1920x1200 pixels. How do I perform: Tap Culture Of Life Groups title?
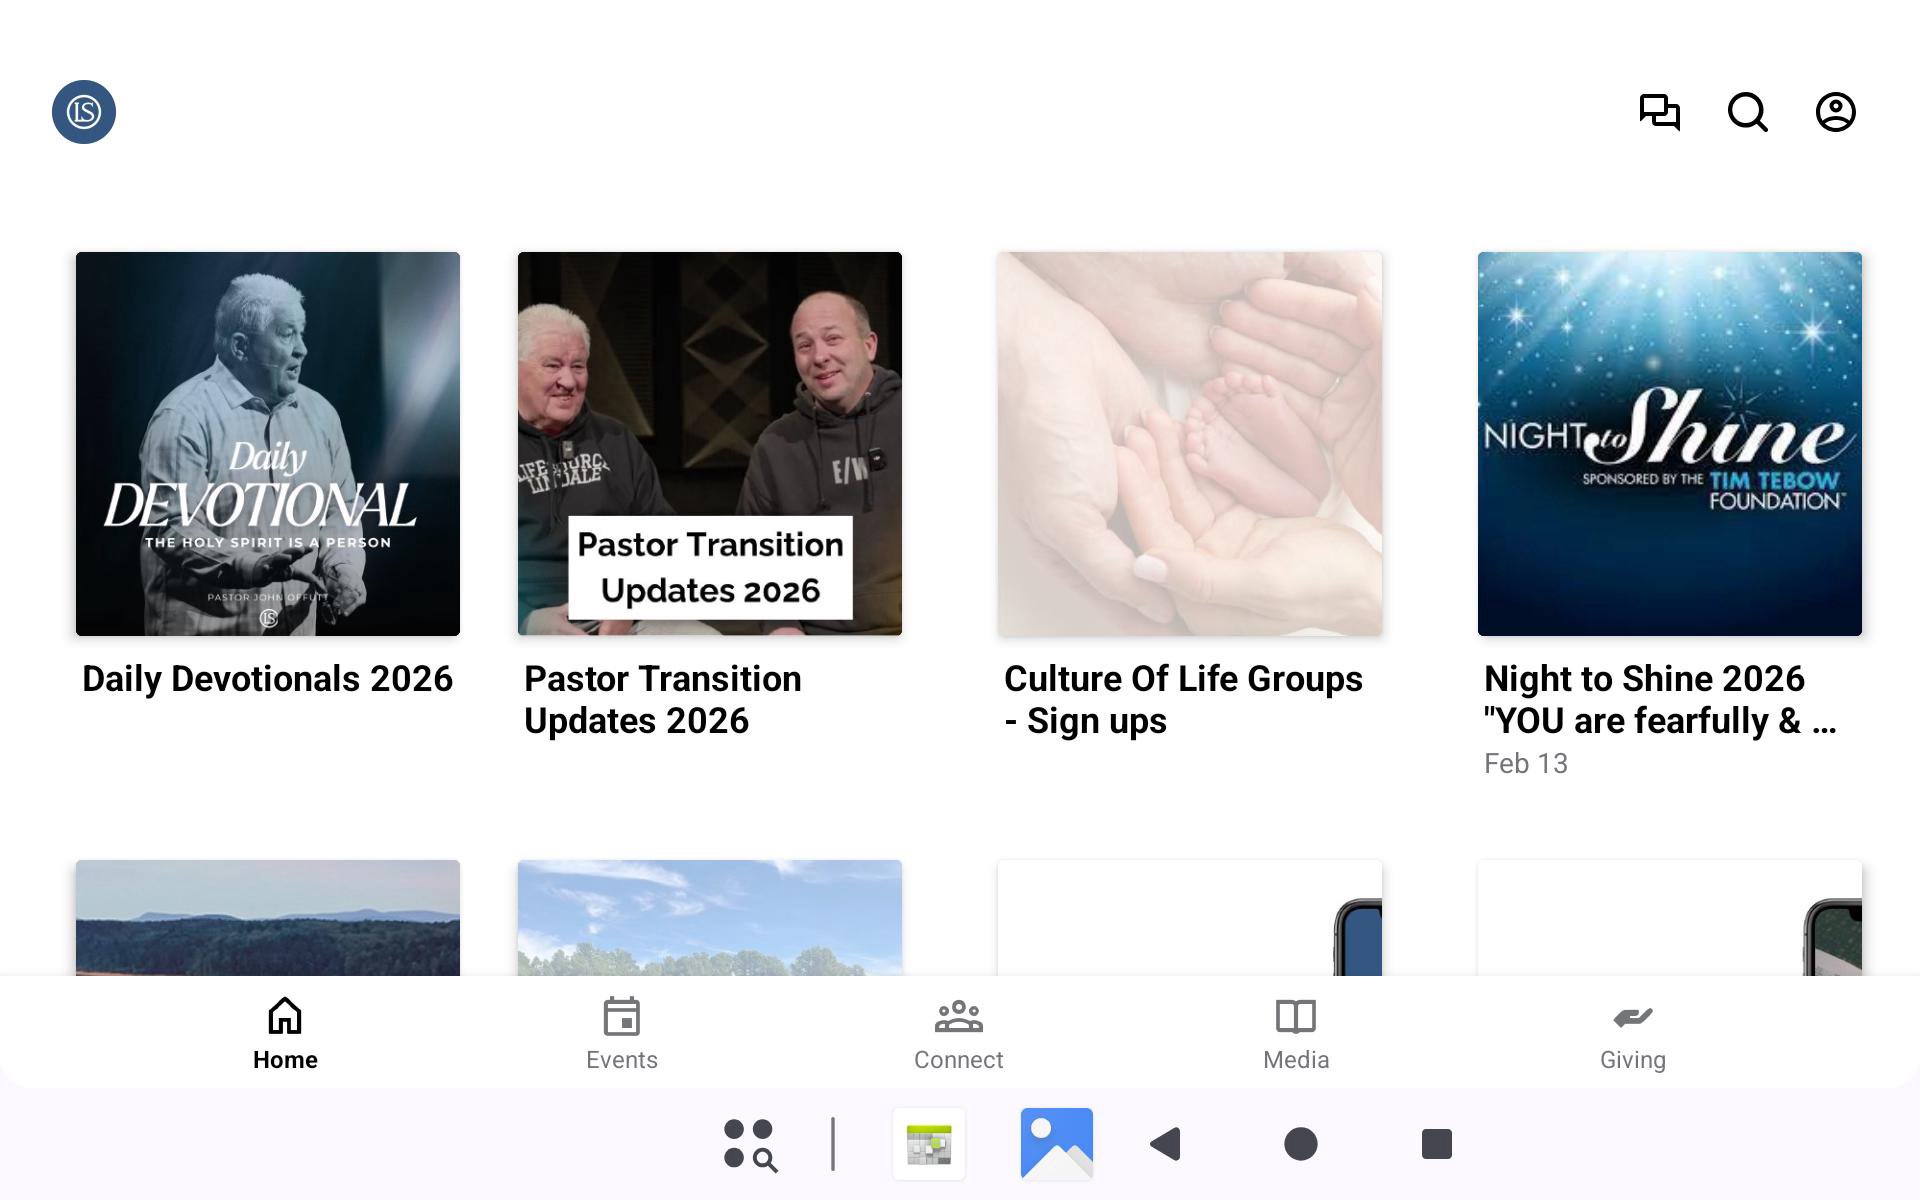[x=1182, y=700]
